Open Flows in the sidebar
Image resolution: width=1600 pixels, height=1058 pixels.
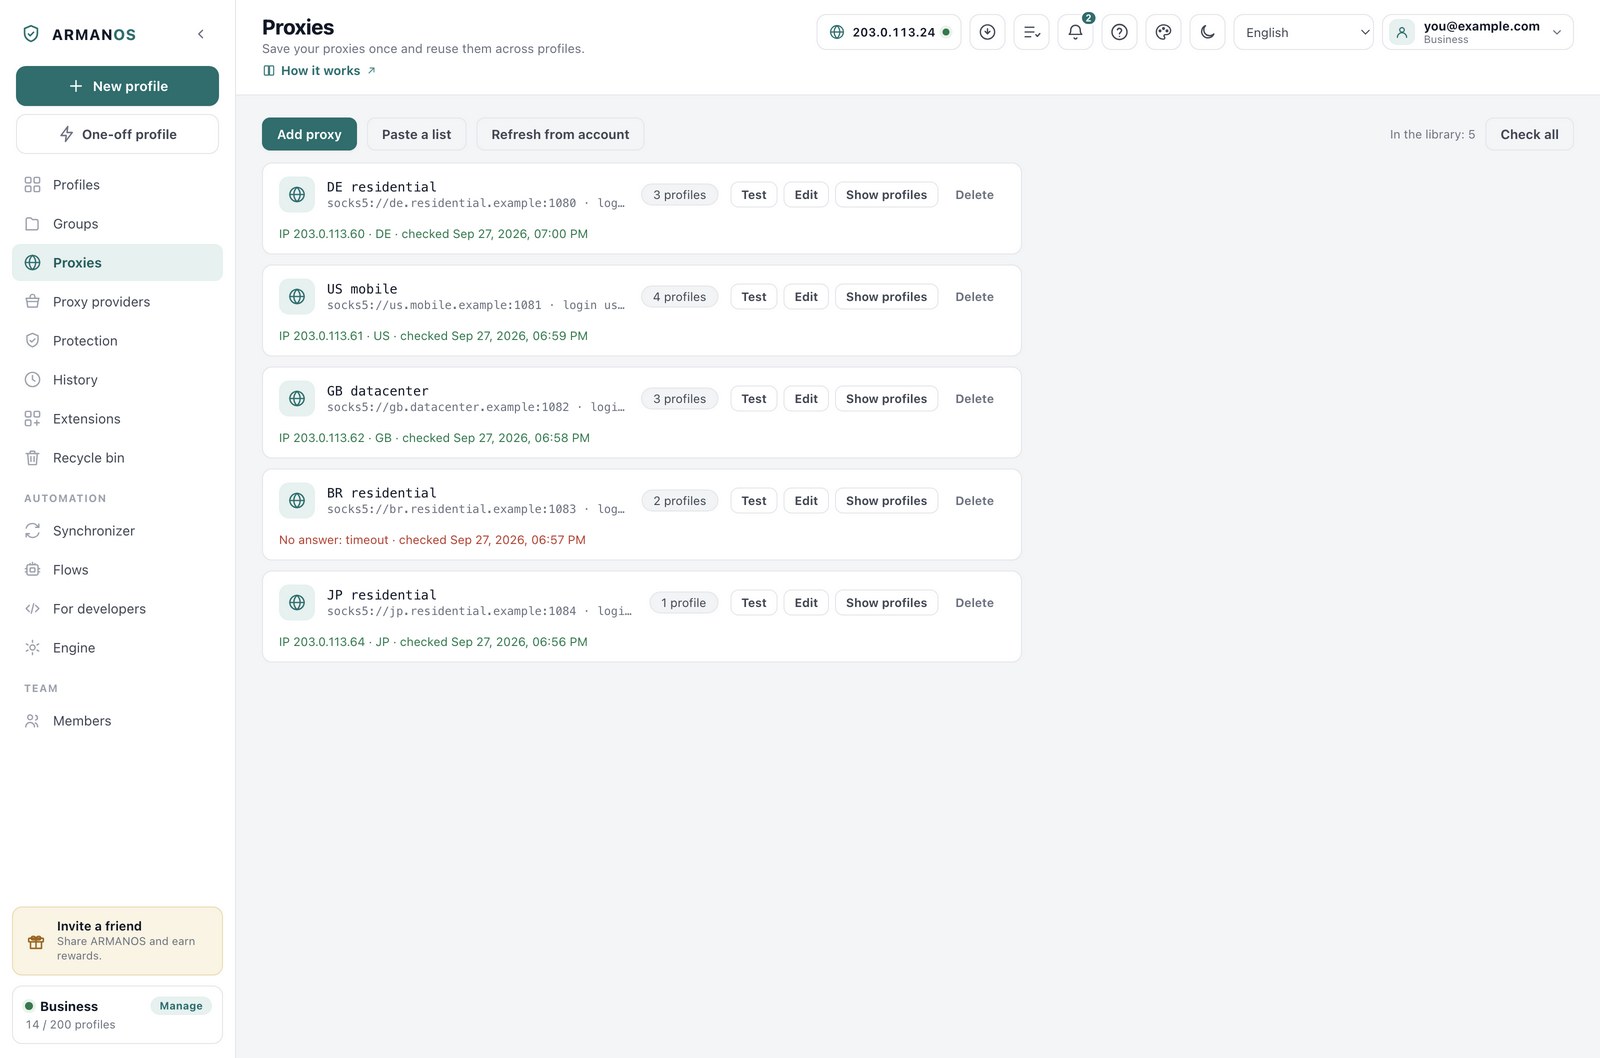pyautogui.click(x=117, y=570)
